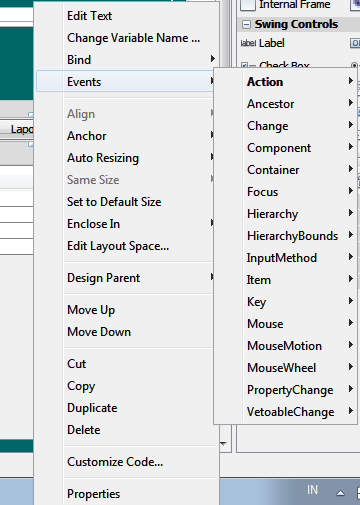Open Customize Code dialog
Screen dimensions: 360x505
[x=127, y=462]
